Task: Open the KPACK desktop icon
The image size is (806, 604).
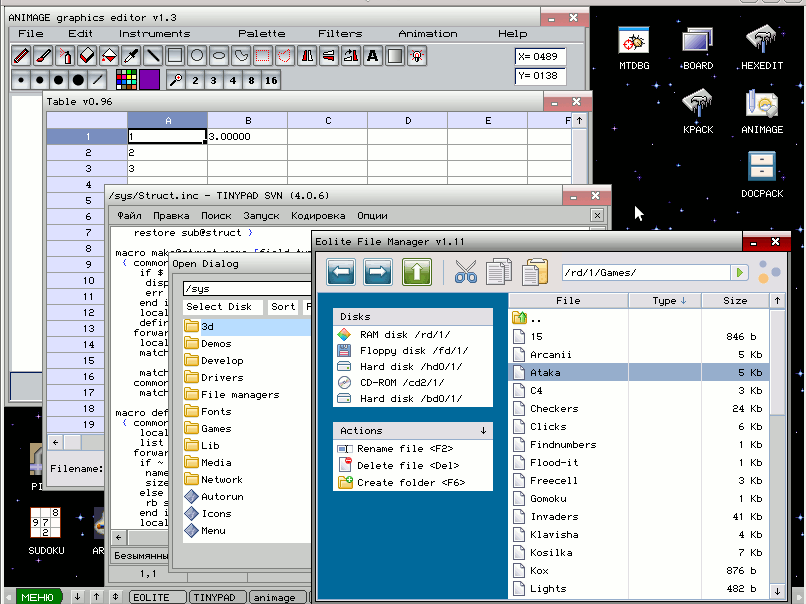Action: 698,112
